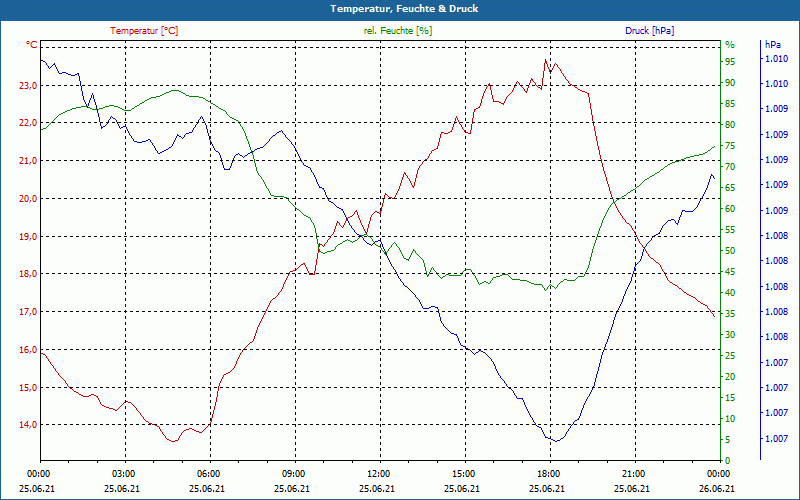Click the '10' humidity axis tick
This screenshot has width=800, height=500.
click(730, 418)
